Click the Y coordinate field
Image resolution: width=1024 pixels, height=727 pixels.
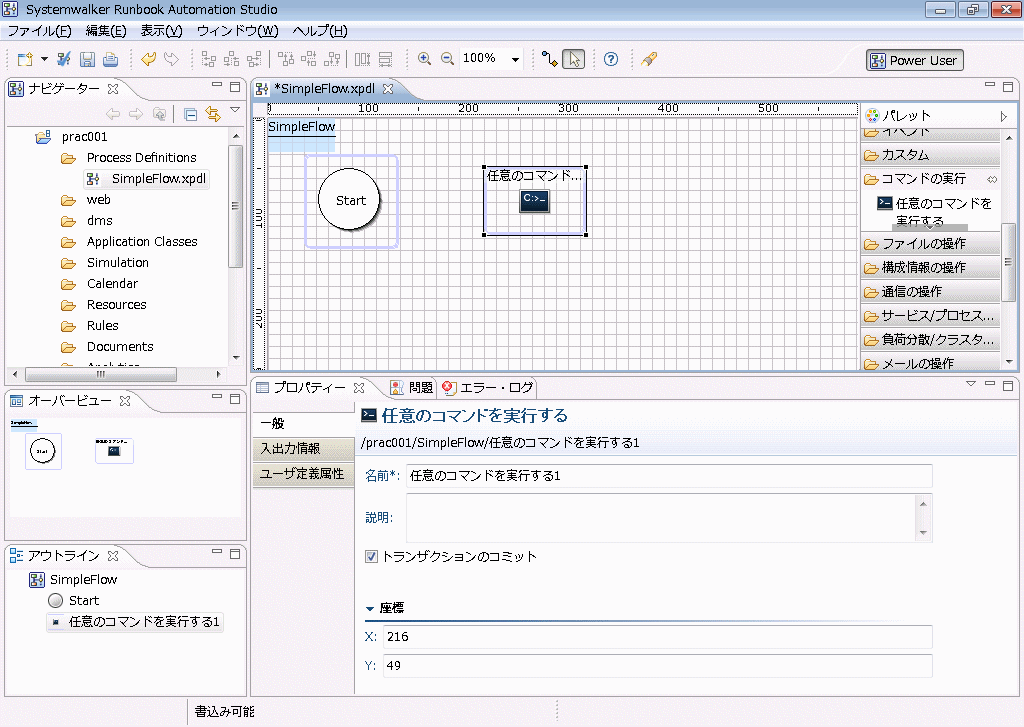pos(657,666)
